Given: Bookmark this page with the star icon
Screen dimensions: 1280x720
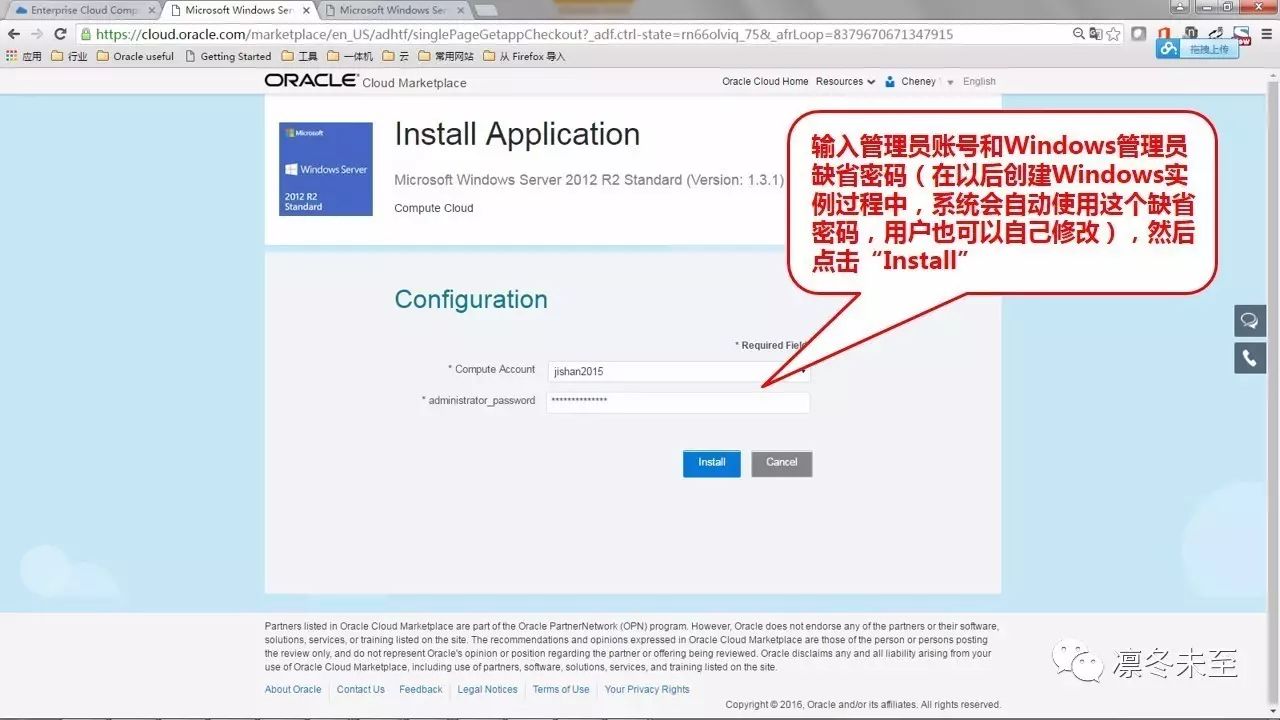Looking at the screenshot, I should click(x=1113, y=34).
